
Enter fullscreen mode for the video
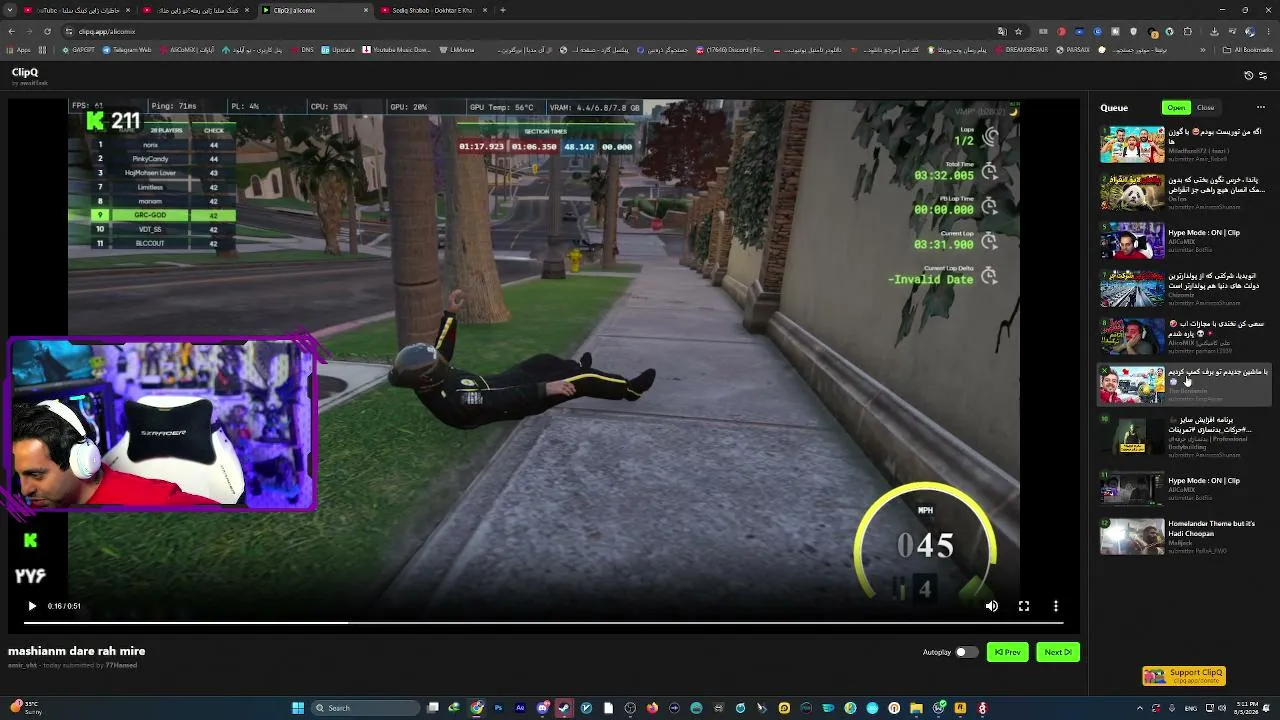tap(1024, 606)
